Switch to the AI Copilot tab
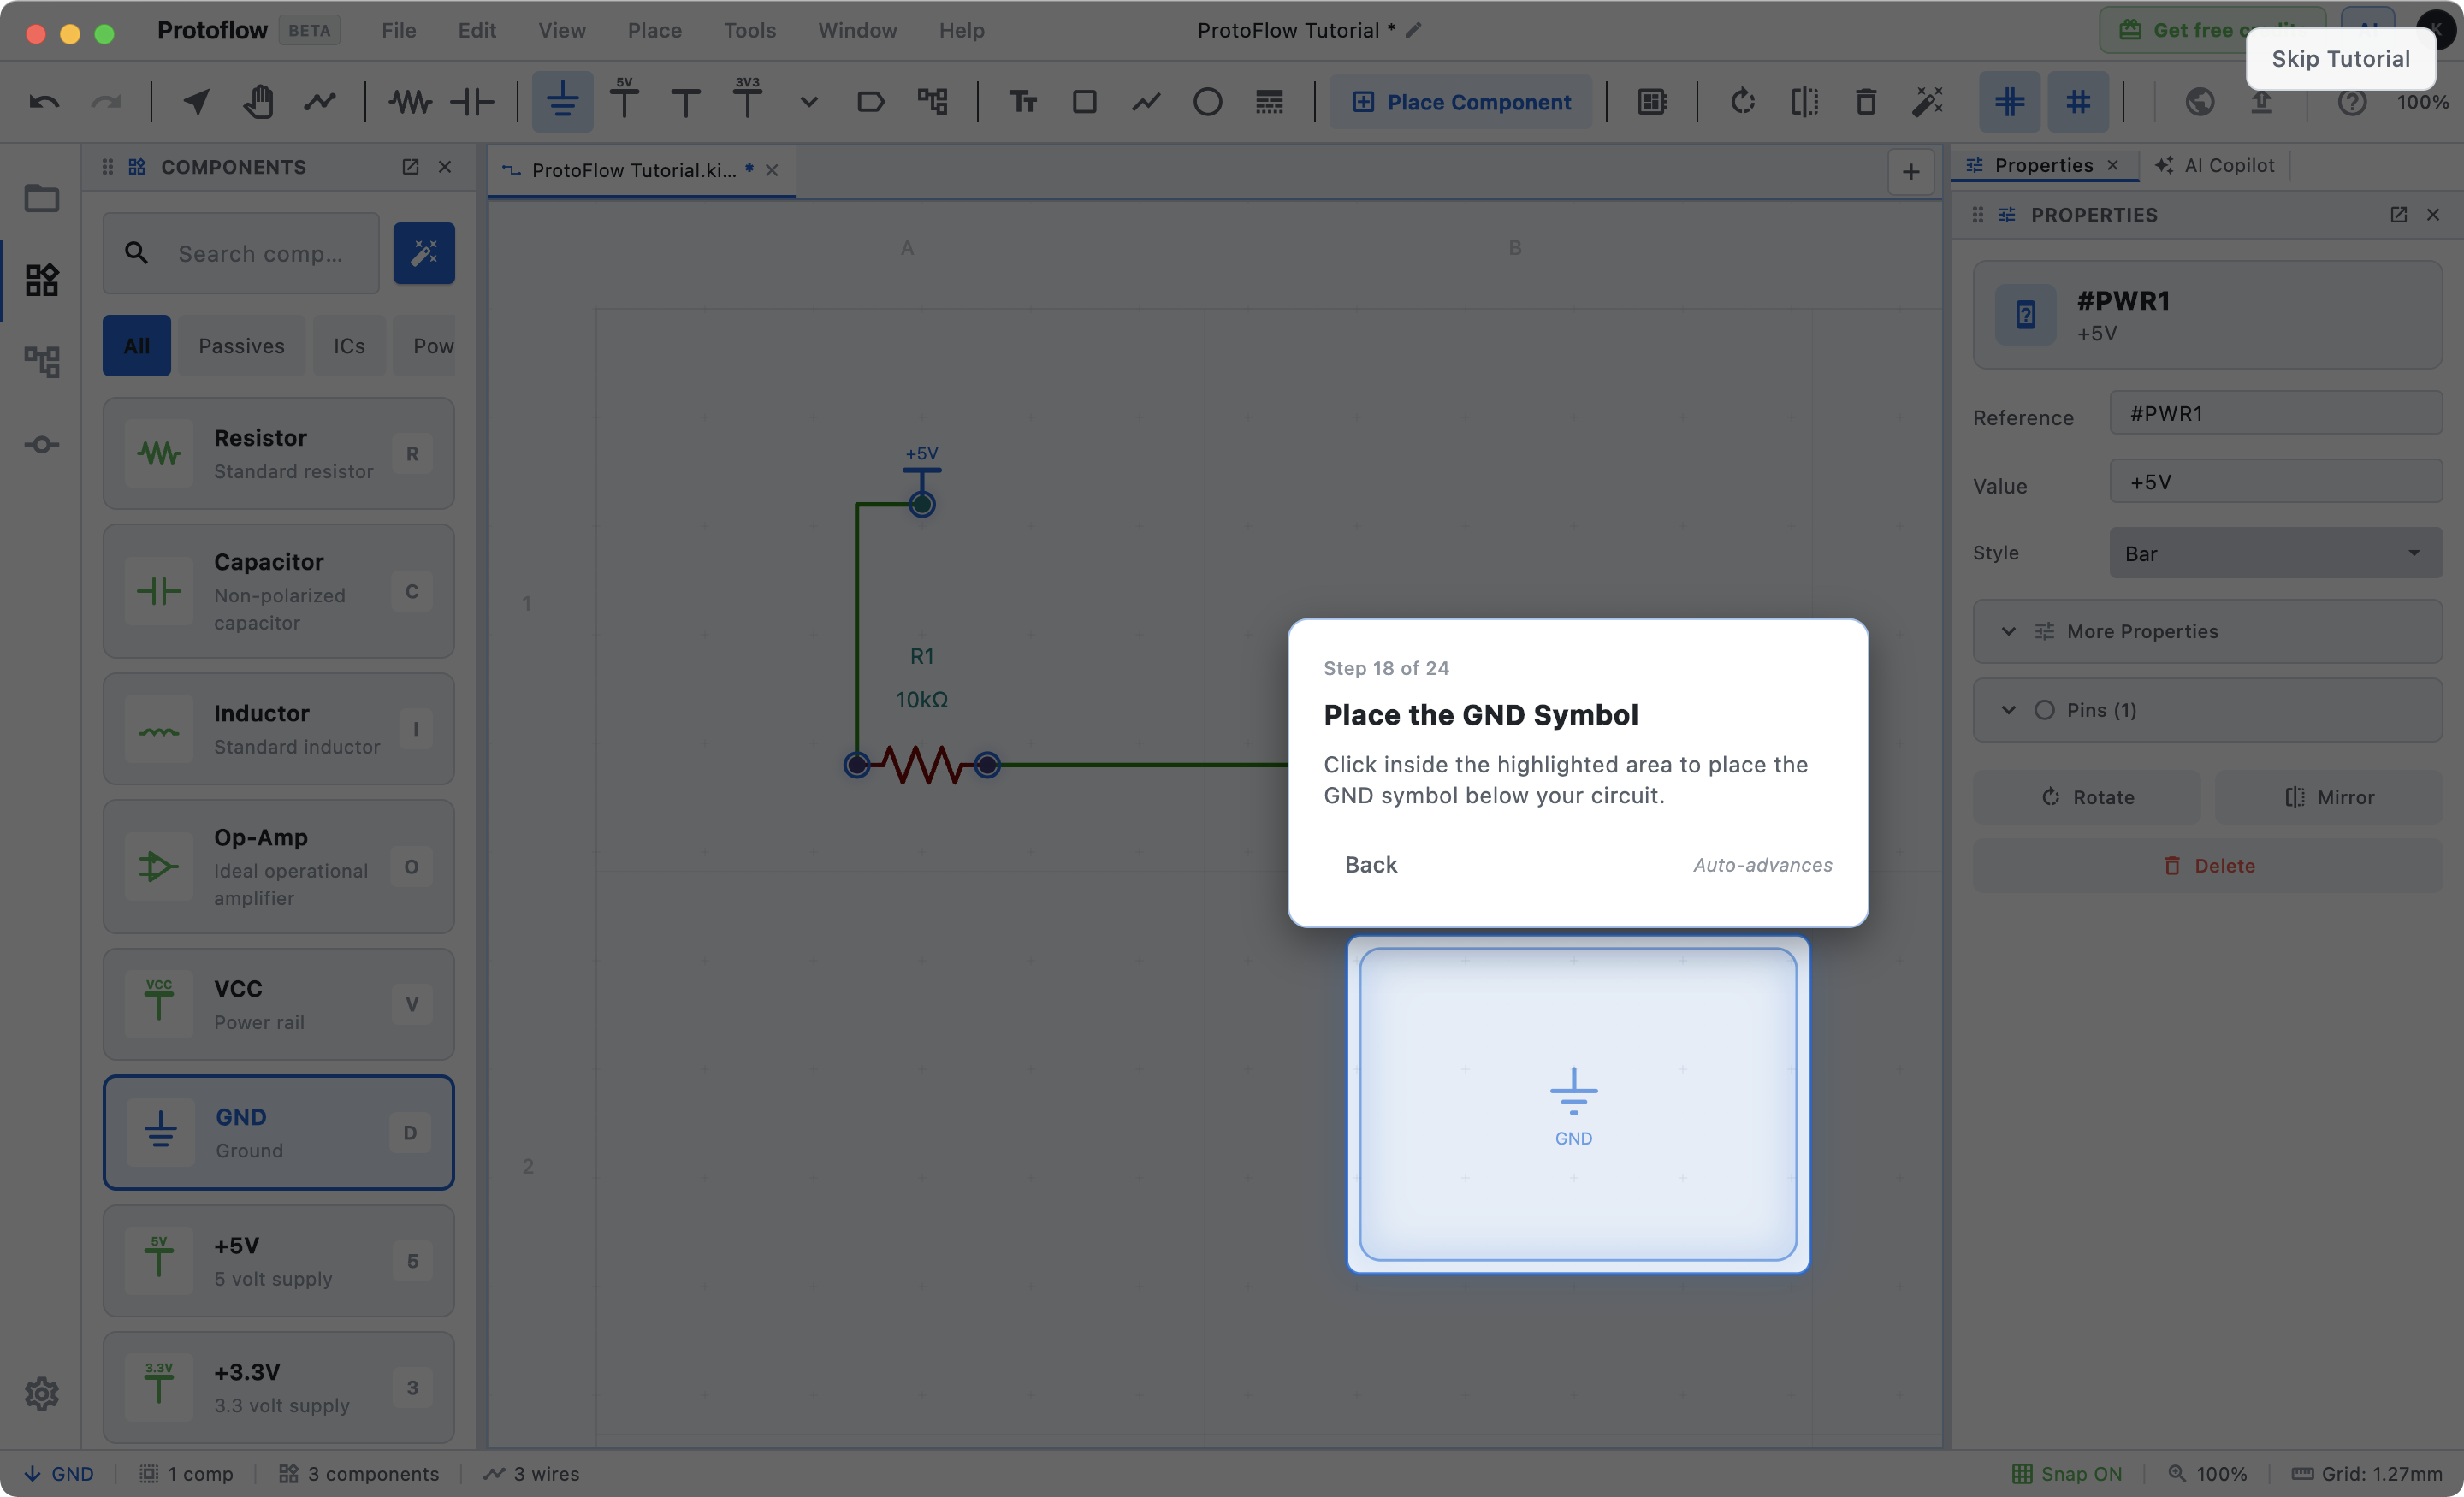 pos(2215,165)
